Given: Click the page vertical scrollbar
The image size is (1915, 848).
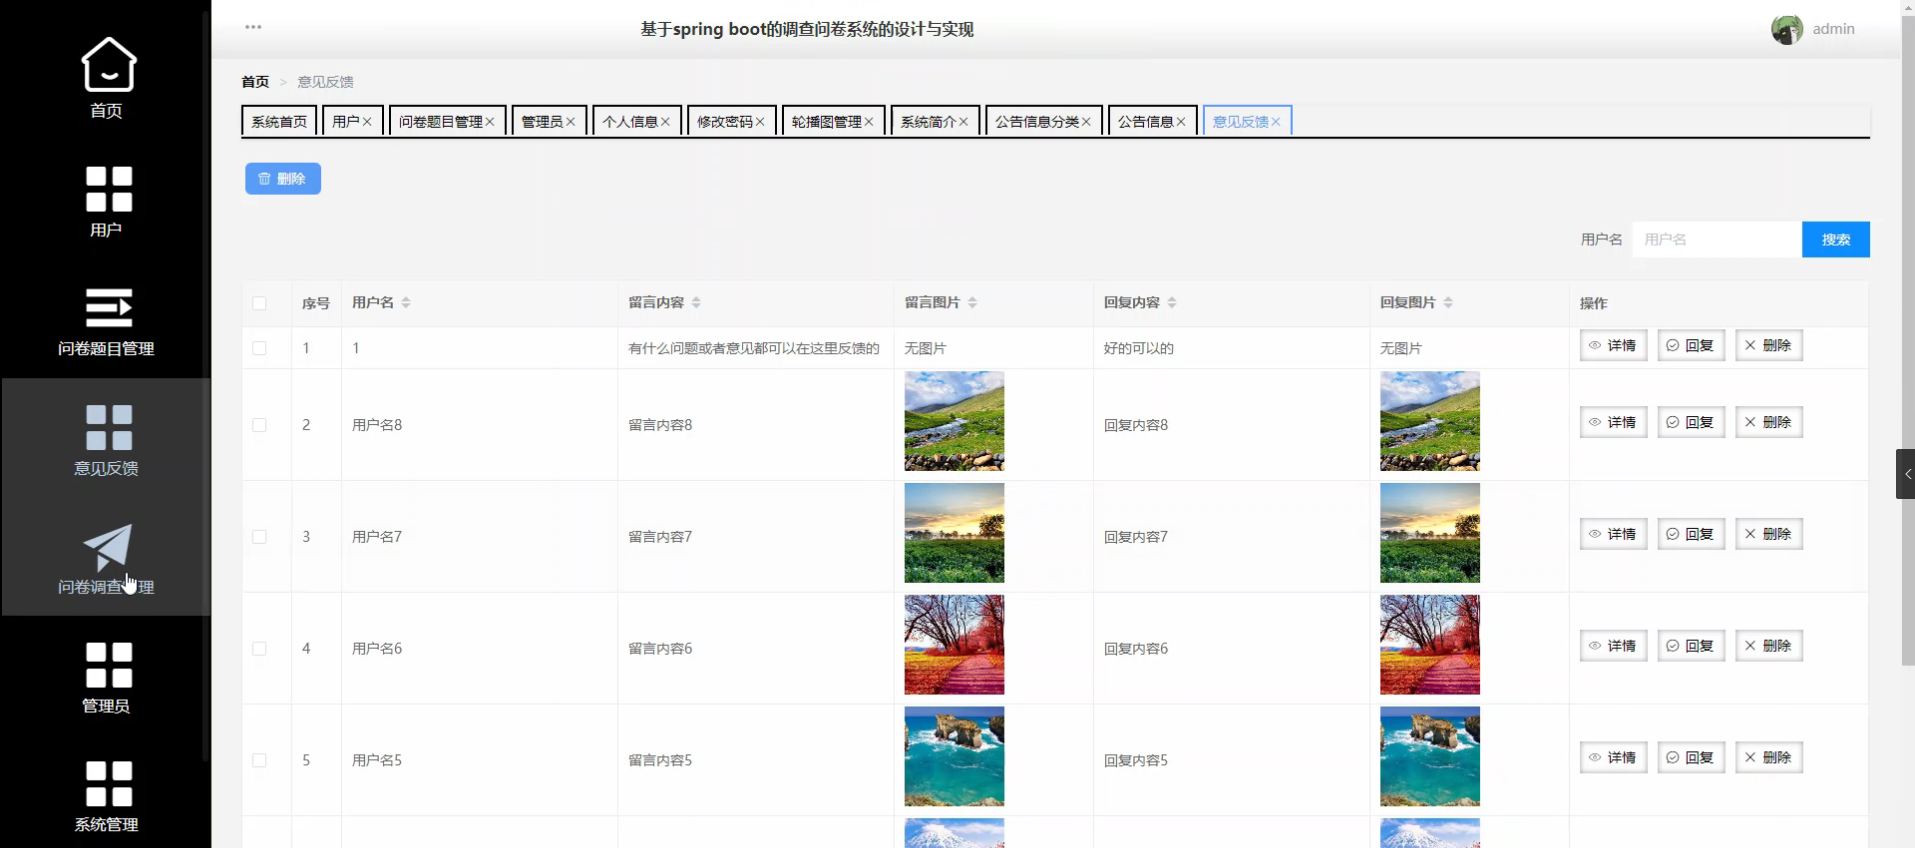Looking at the screenshot, I should point(1908,340).
